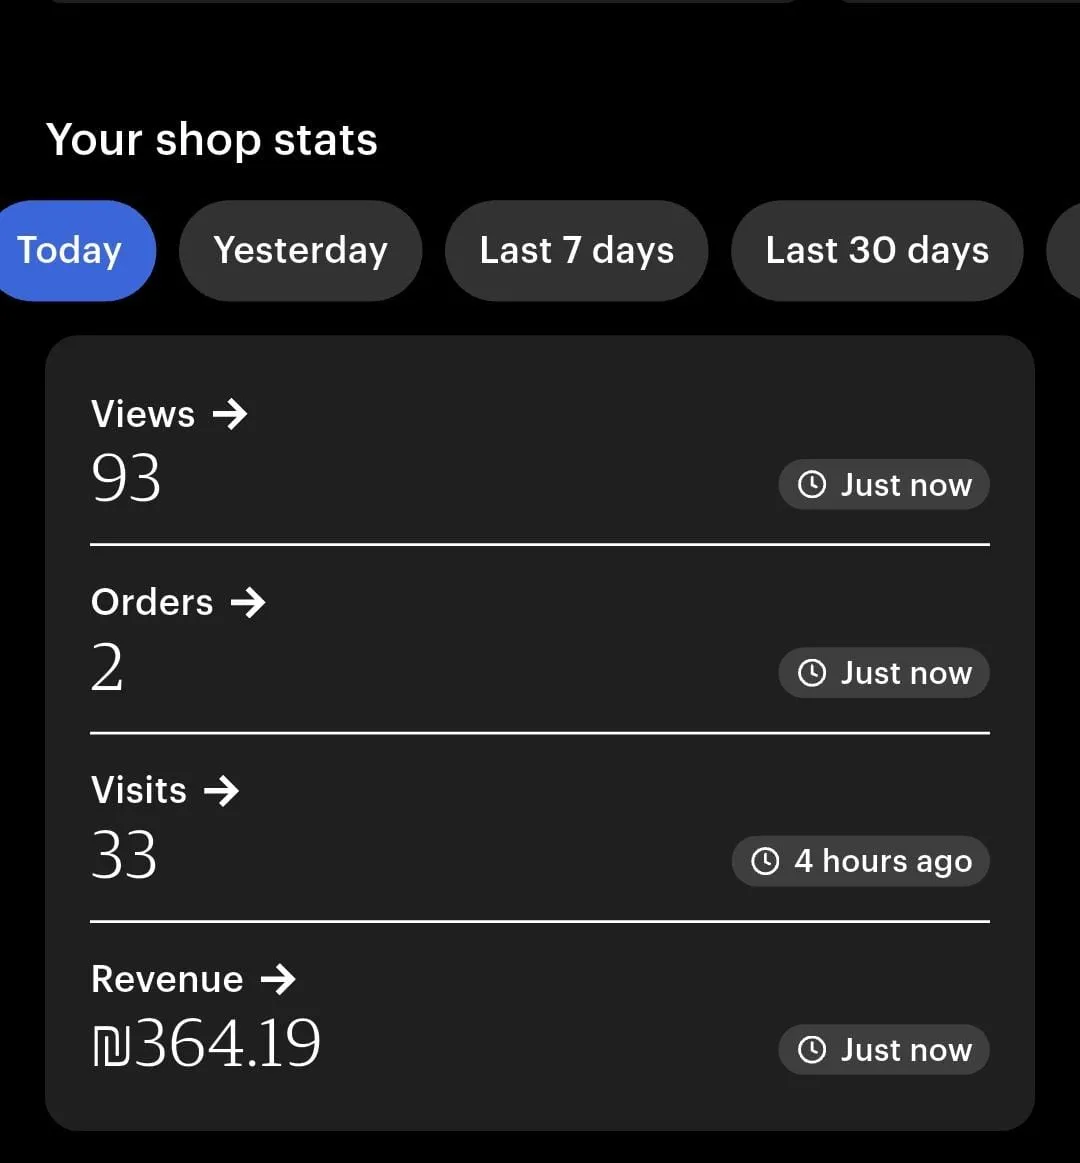Tap the 4 hours ago badge
The height and width of the screenshot is (1163, 1080).
coord(861,861)
